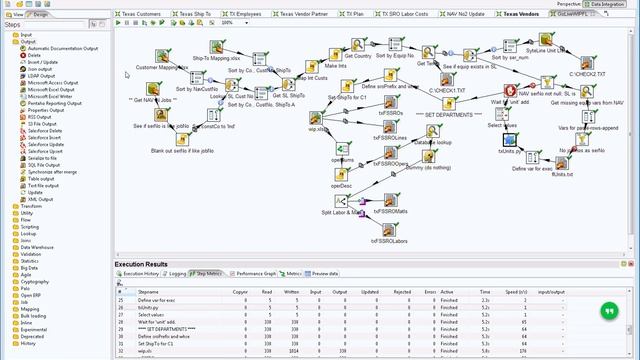Screen dimensions: 640x360
Task: Open the Preview data tab
Action: click(x=322, y=273)
